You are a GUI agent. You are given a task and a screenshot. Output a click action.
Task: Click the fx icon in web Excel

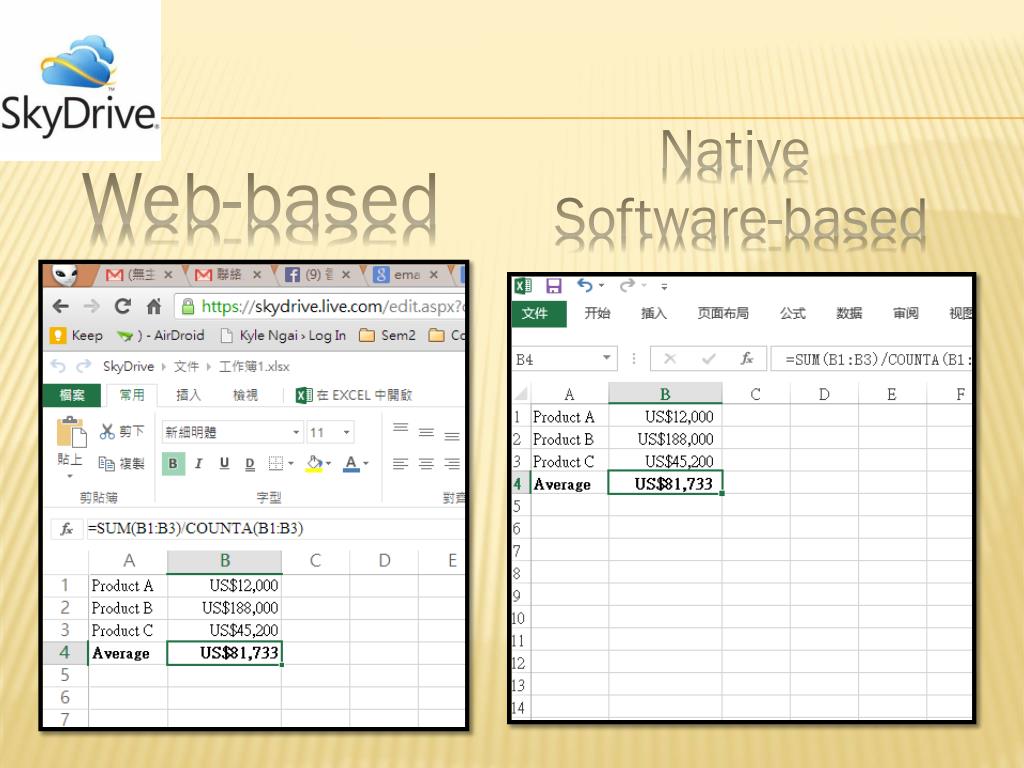pyautogui.click(x=67, y=528)
